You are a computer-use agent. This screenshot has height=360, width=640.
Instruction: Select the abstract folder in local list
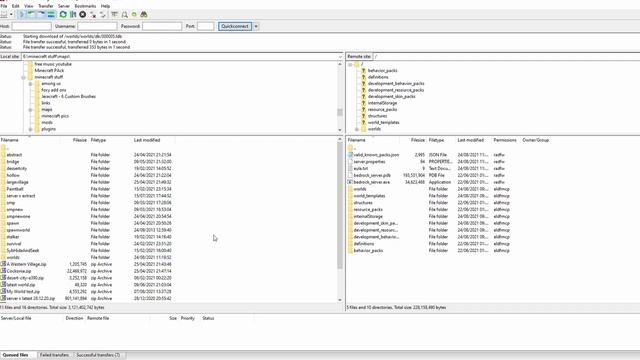pyautogui.click(x=14, y=155)
